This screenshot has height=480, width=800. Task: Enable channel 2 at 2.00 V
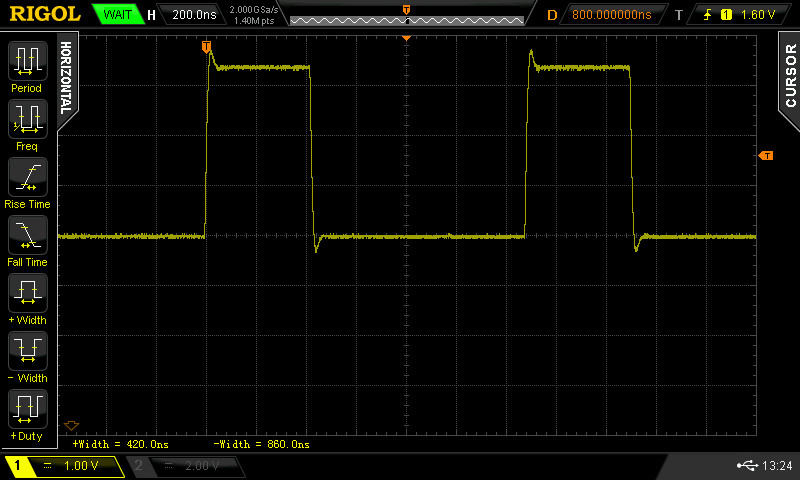click(x=186, y=466)
